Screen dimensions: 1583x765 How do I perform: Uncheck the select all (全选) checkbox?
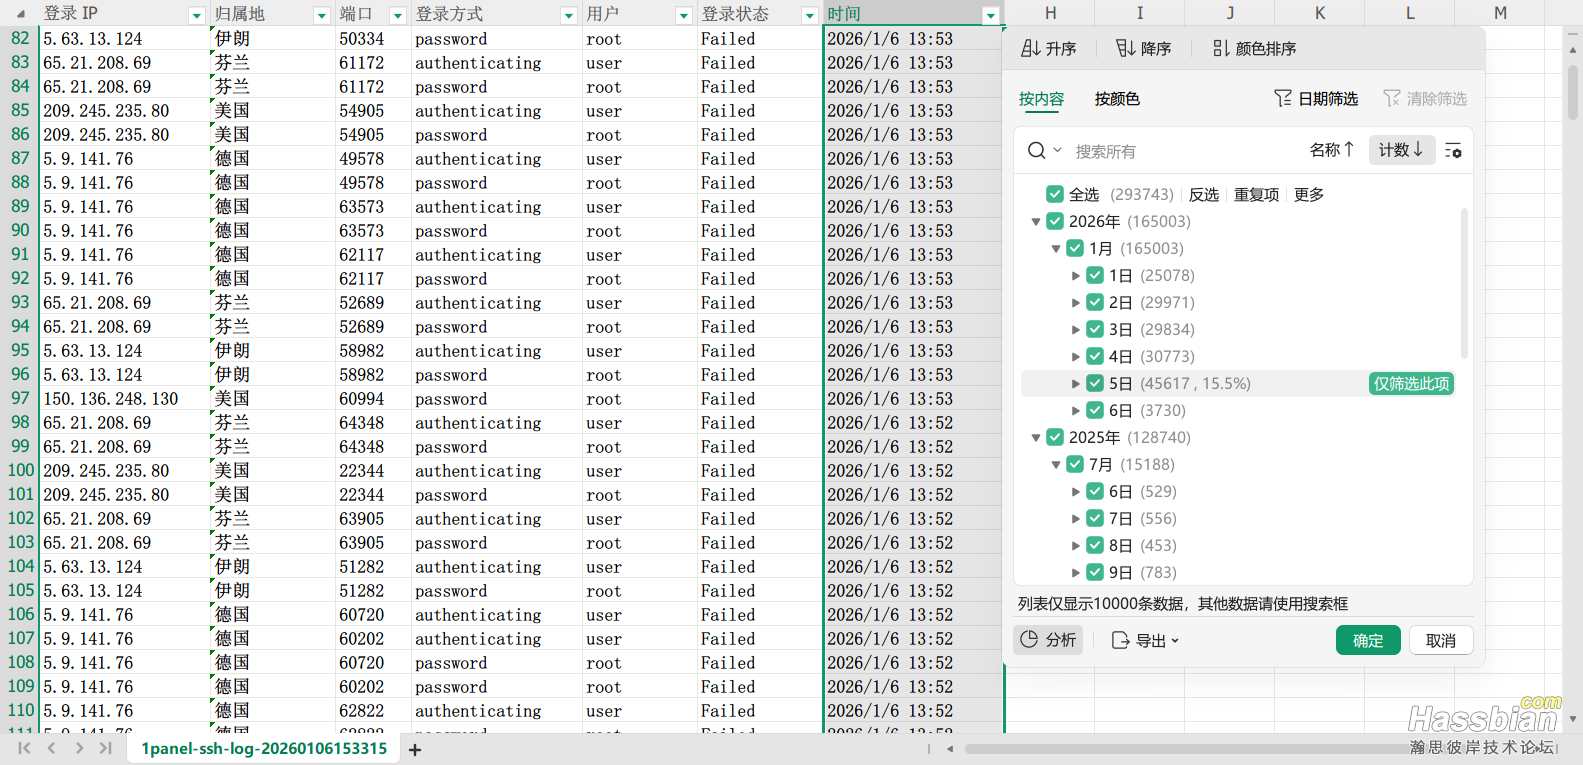(1055, 194)
